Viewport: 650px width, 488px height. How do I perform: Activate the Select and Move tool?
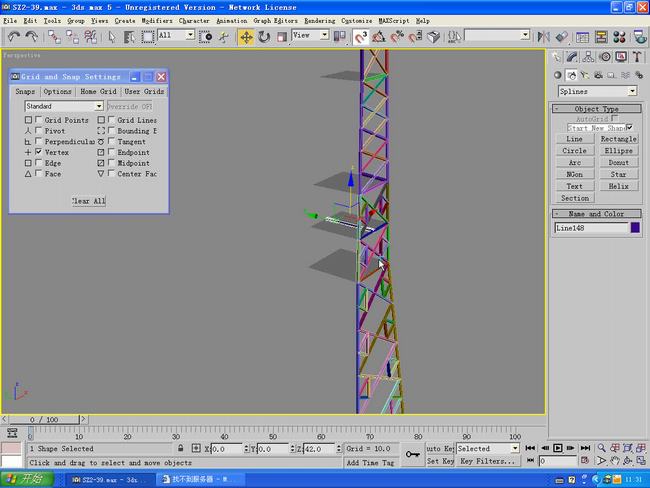(246, 37)
